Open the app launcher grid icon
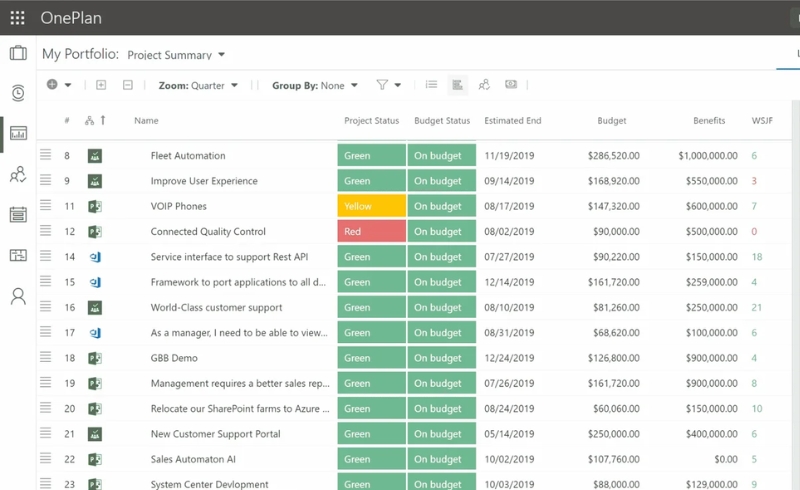The image size is (800, 490). click(17, 18)
